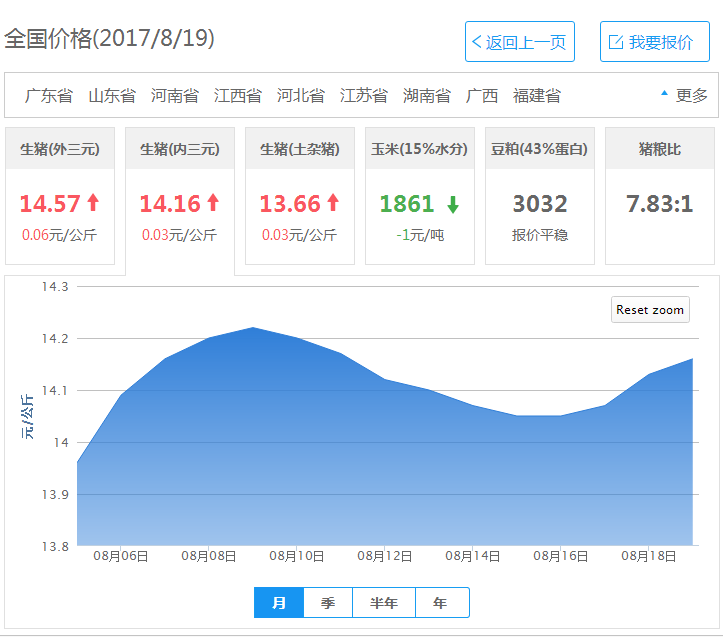Click the red up arrow beside 14.57
723x637 pixels.
93,203
